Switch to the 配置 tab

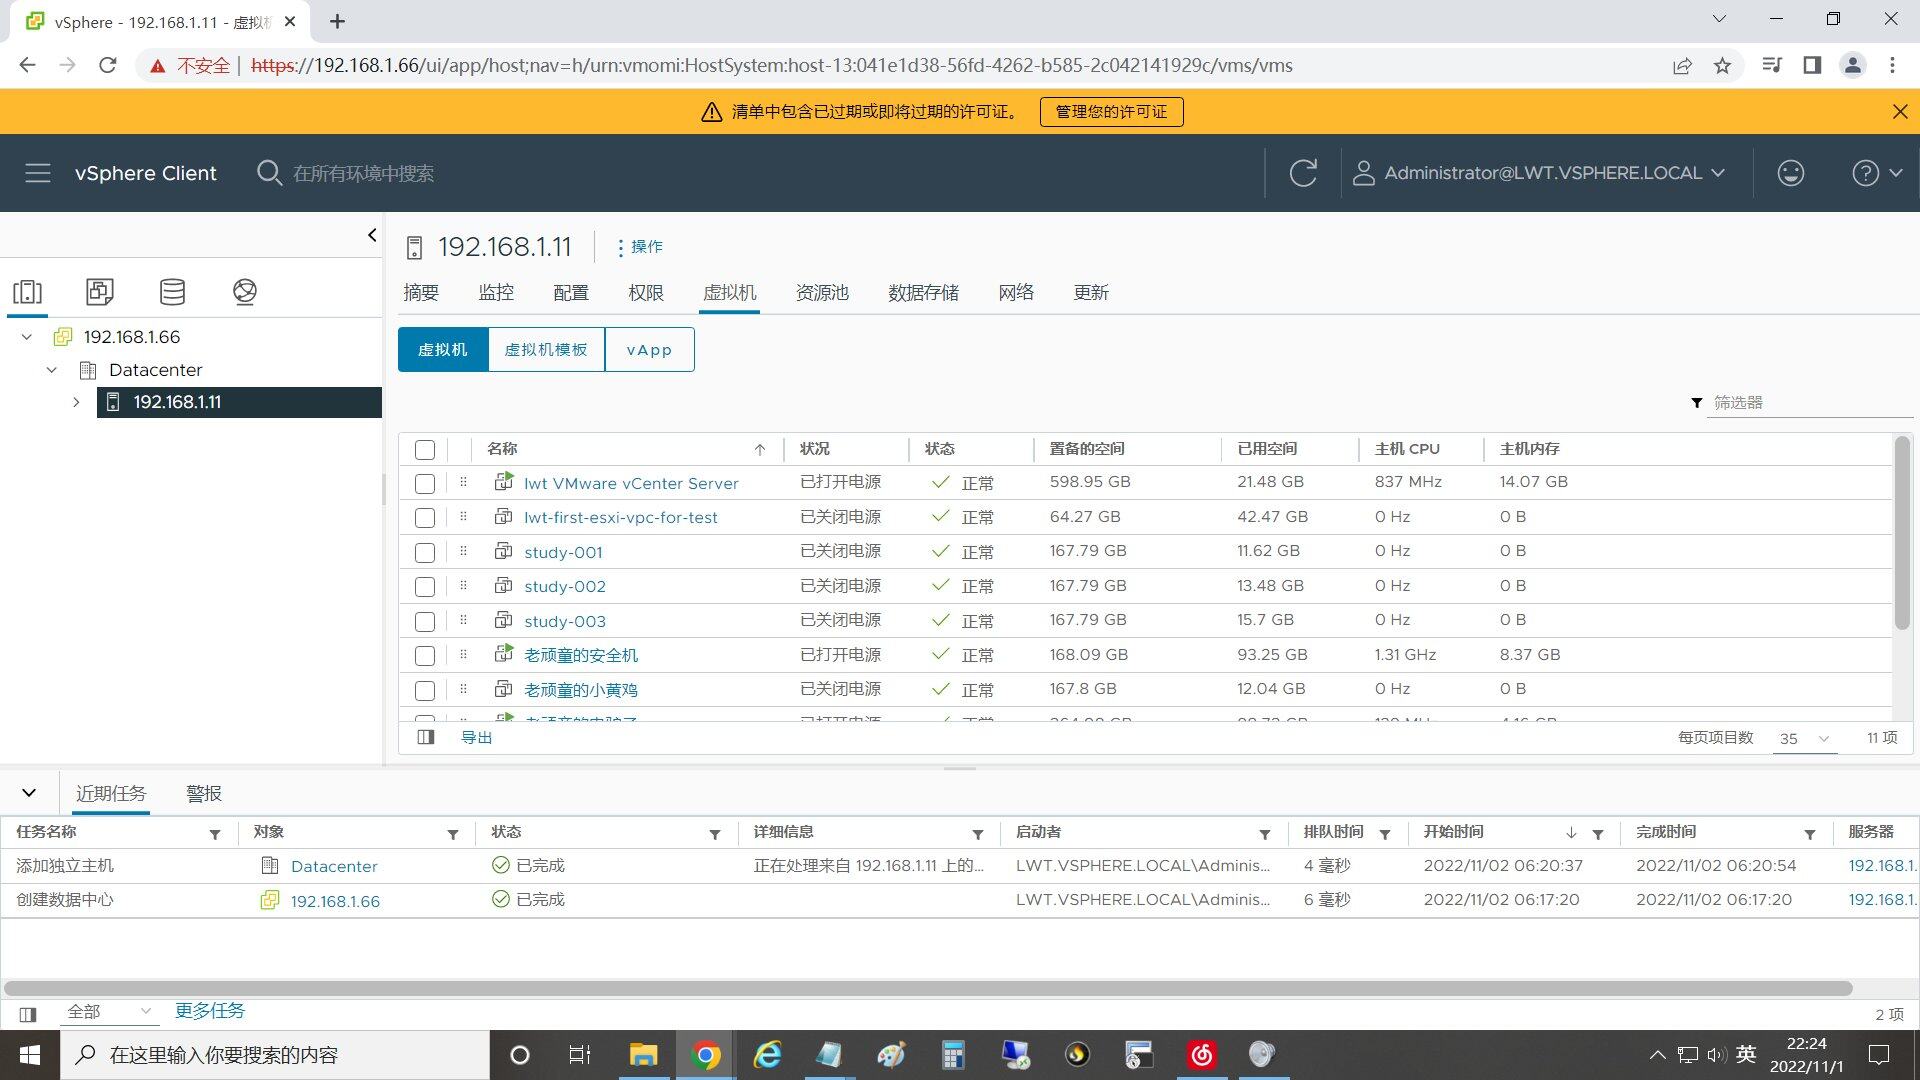(x=571, y=293)
